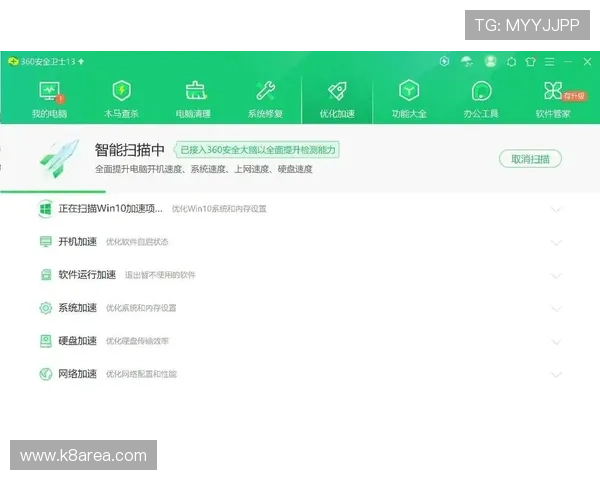
Task: Click the globe icon beside 网络加速
Action: click(x=46, y=374)
